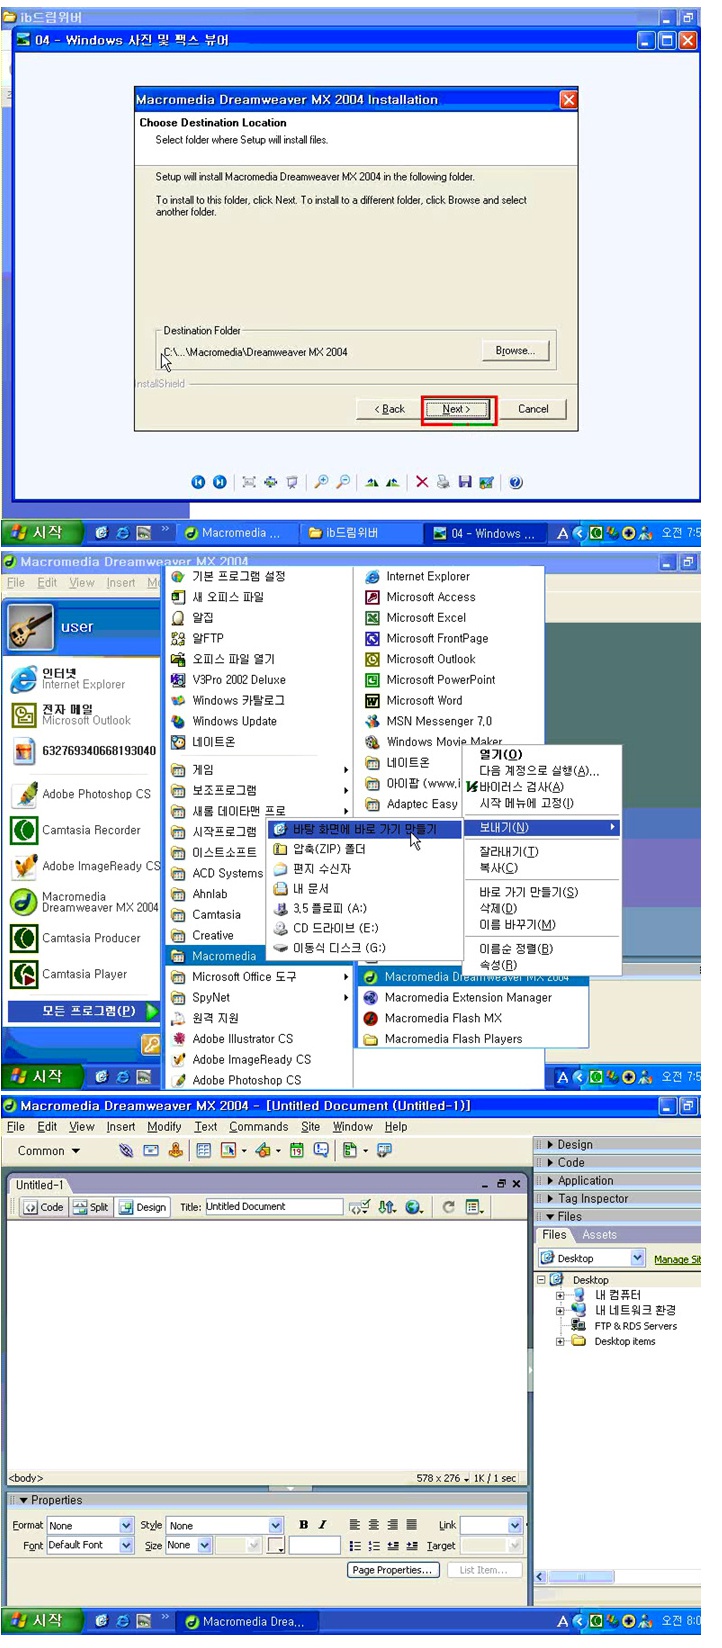The image size is (722, 1648).
Task: Zoom in with the magnifier plus icon
Action: point(321,482)
